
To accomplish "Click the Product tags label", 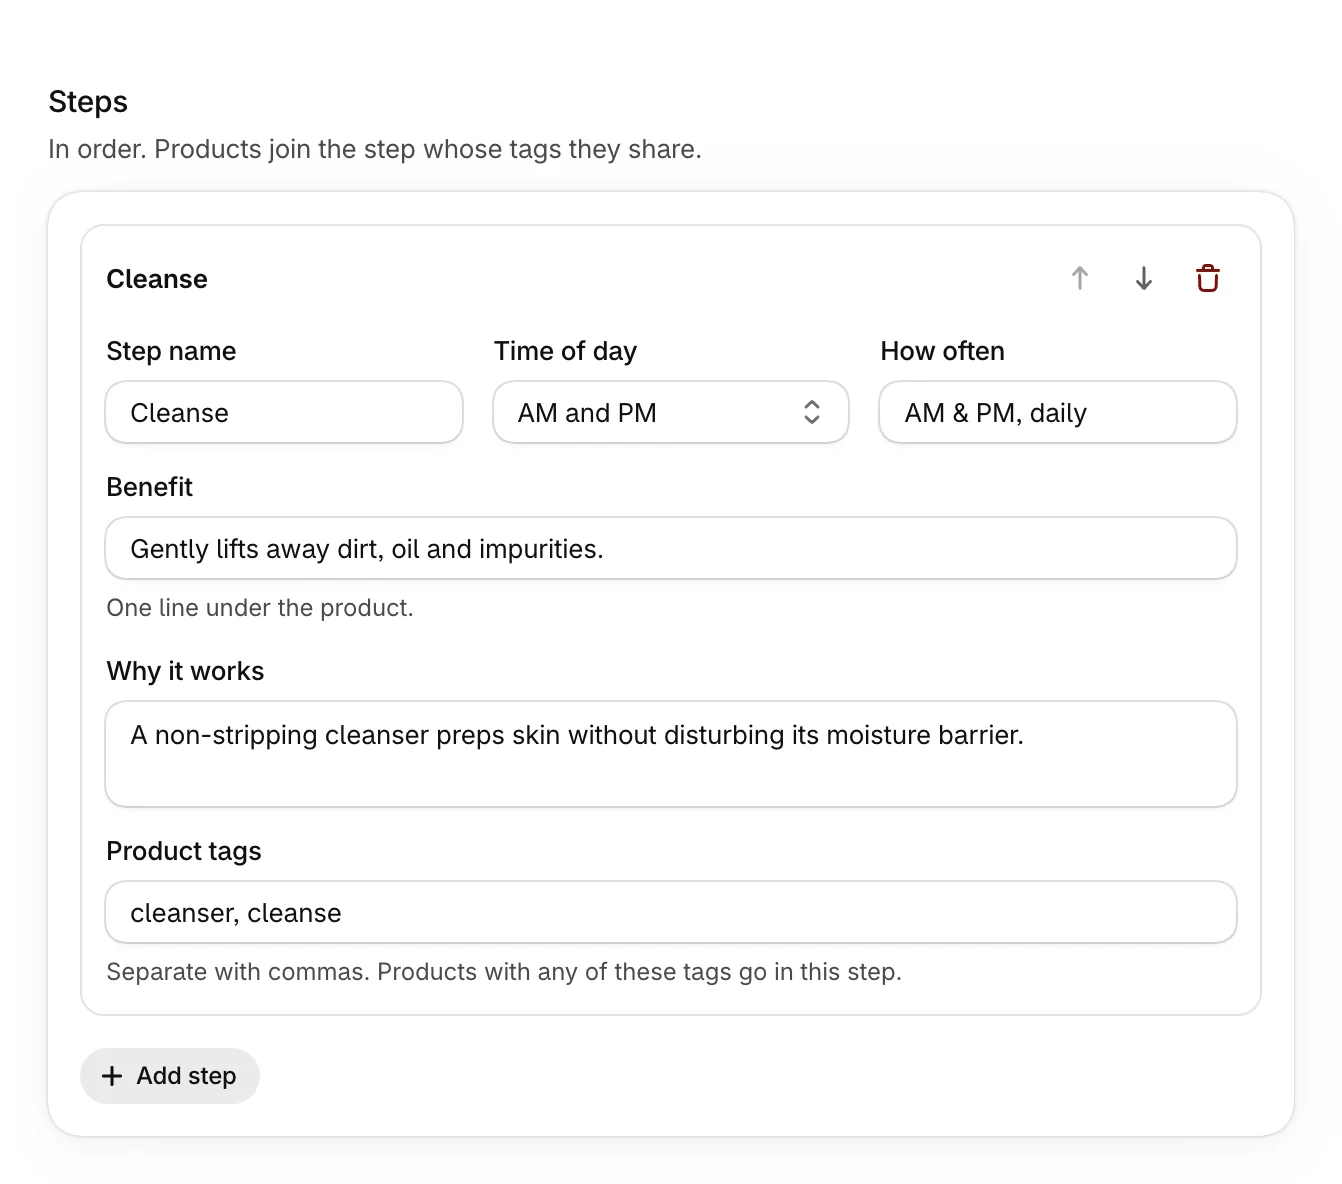I will pyautogui.click(x=184, y=851).
